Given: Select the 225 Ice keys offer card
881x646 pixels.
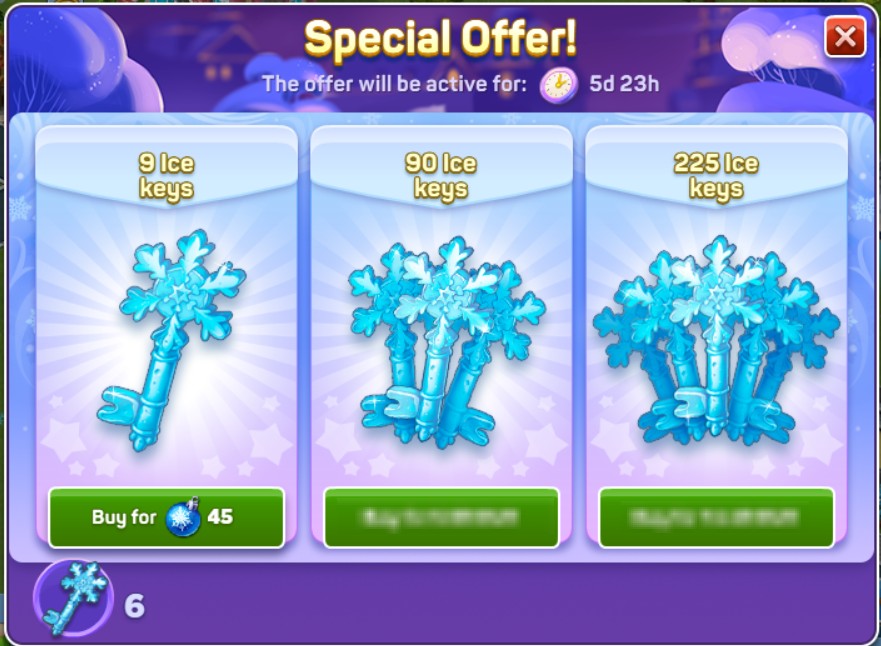Looking at the screenshot, I should [x=716, y=337].
